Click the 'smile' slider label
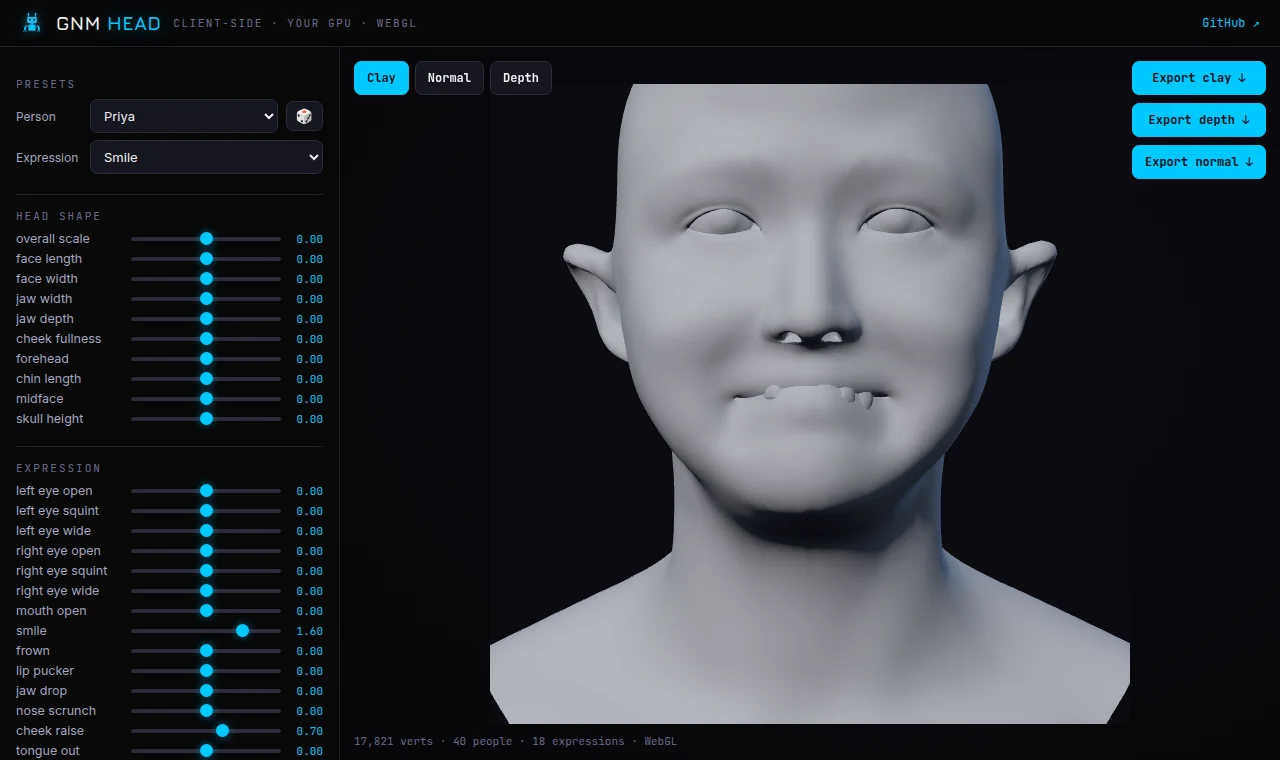 click(31, 631)
